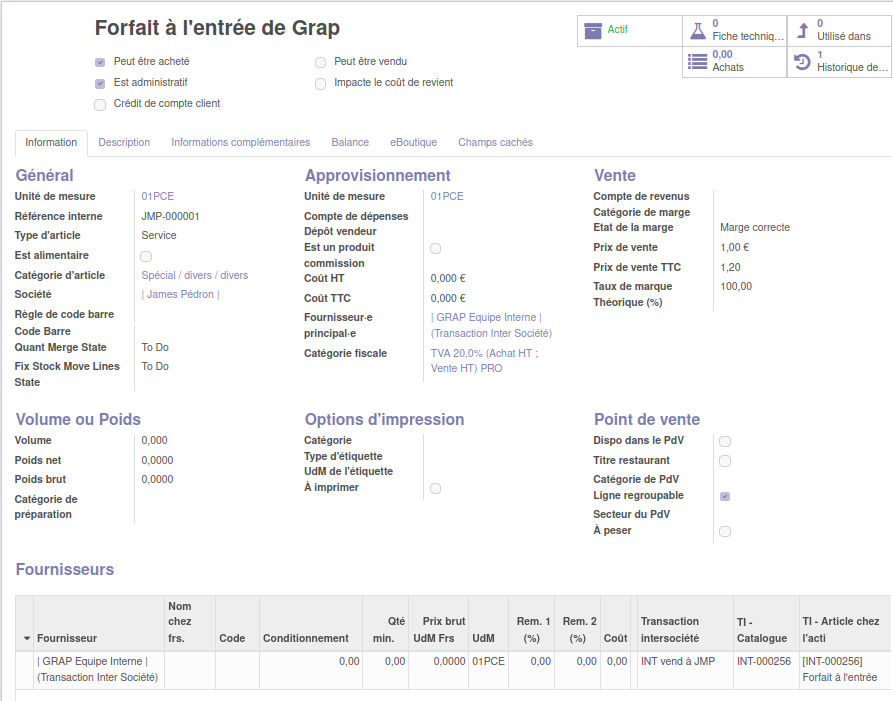The height and width of the screenshot is (701, 893).
Task: Toggle the Peut être vendu checkbox
Action: point(320,62)
